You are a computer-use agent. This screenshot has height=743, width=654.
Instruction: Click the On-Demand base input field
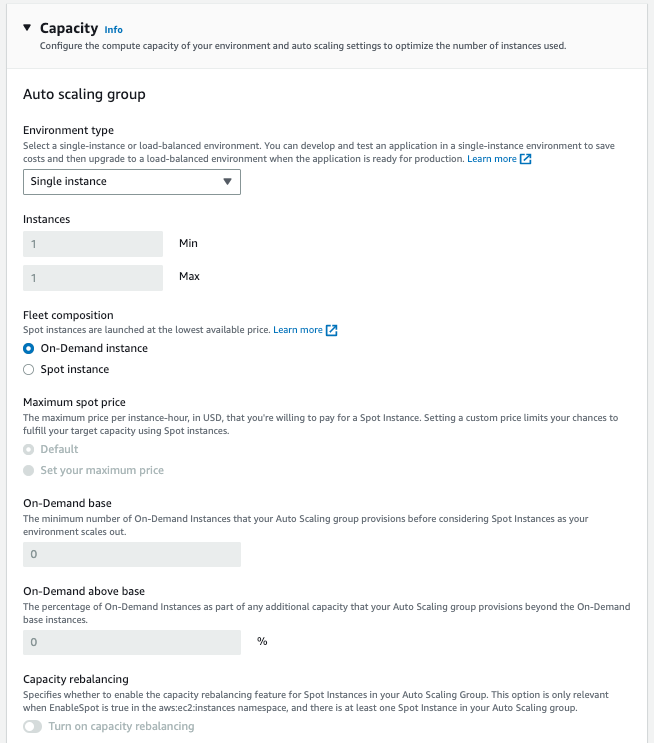(x=131, y=554)
